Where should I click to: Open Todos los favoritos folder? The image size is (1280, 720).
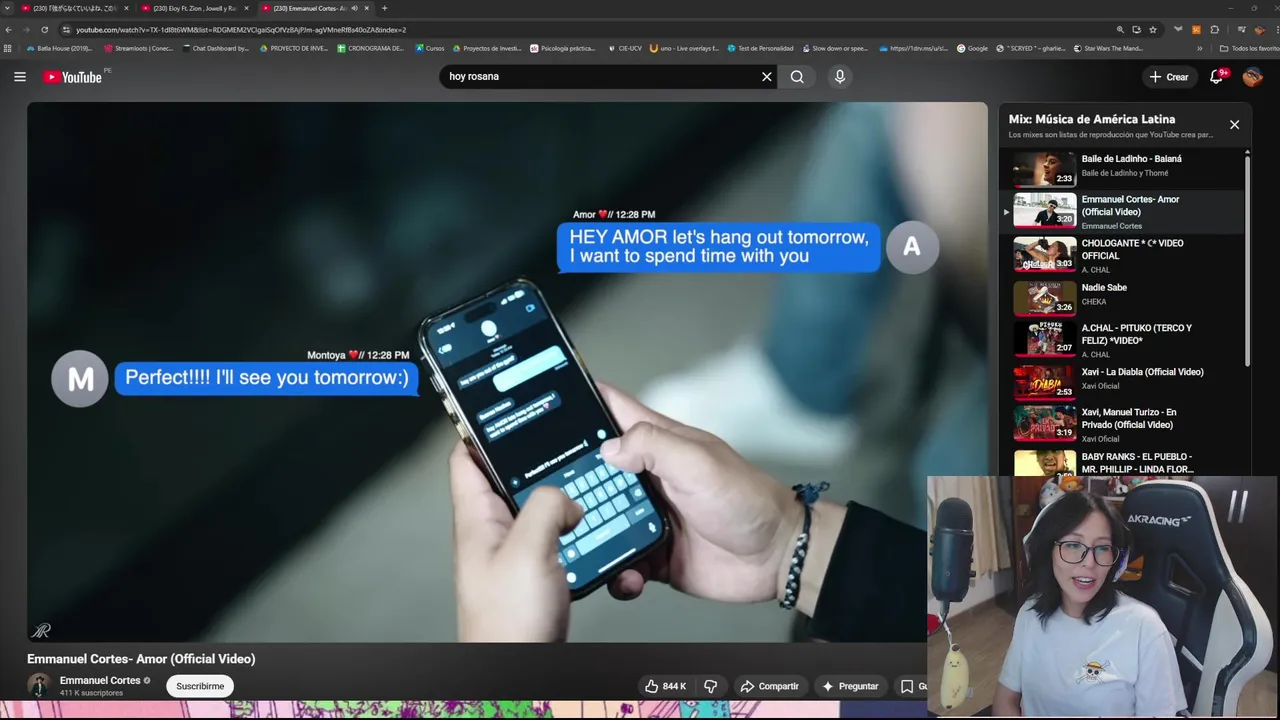(1249, 48)
